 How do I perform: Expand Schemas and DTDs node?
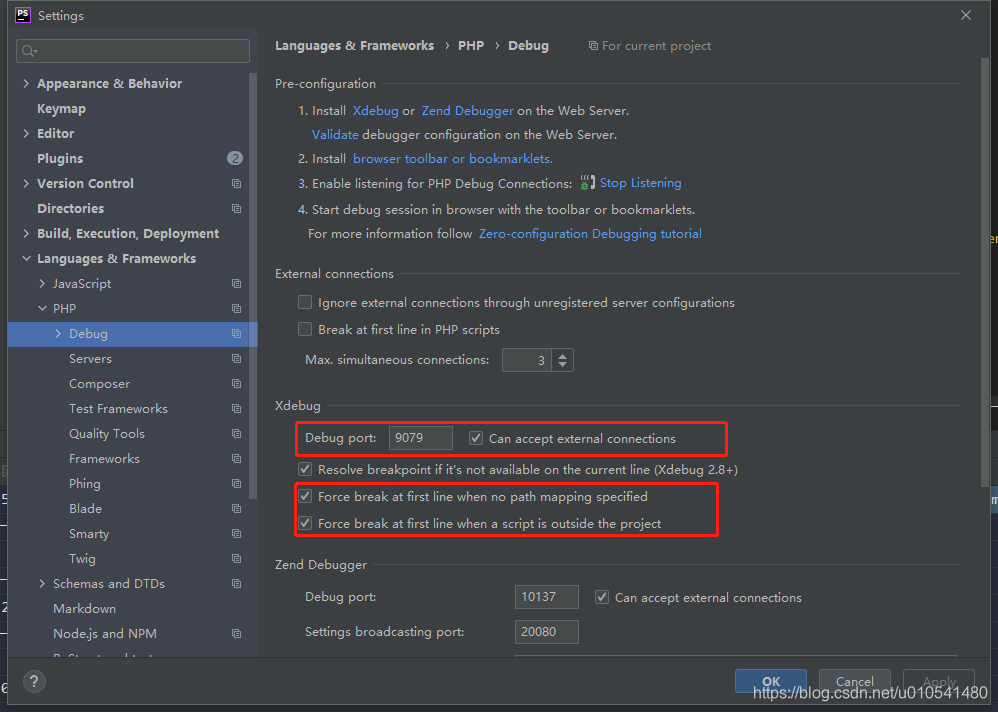tap(42, 583)
